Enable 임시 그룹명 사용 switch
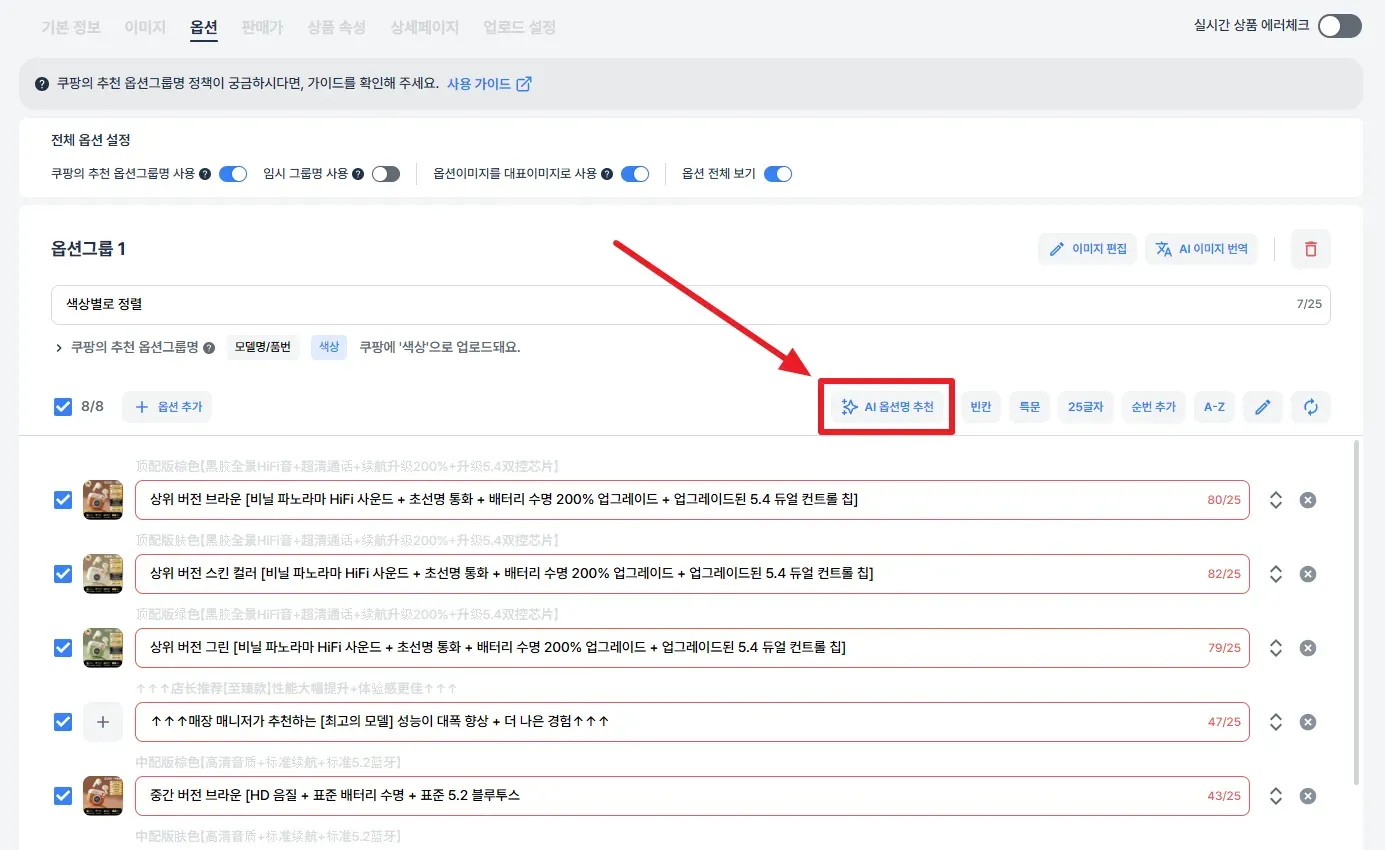Viewport: 1385px width, 850px height. click(385, 174)
